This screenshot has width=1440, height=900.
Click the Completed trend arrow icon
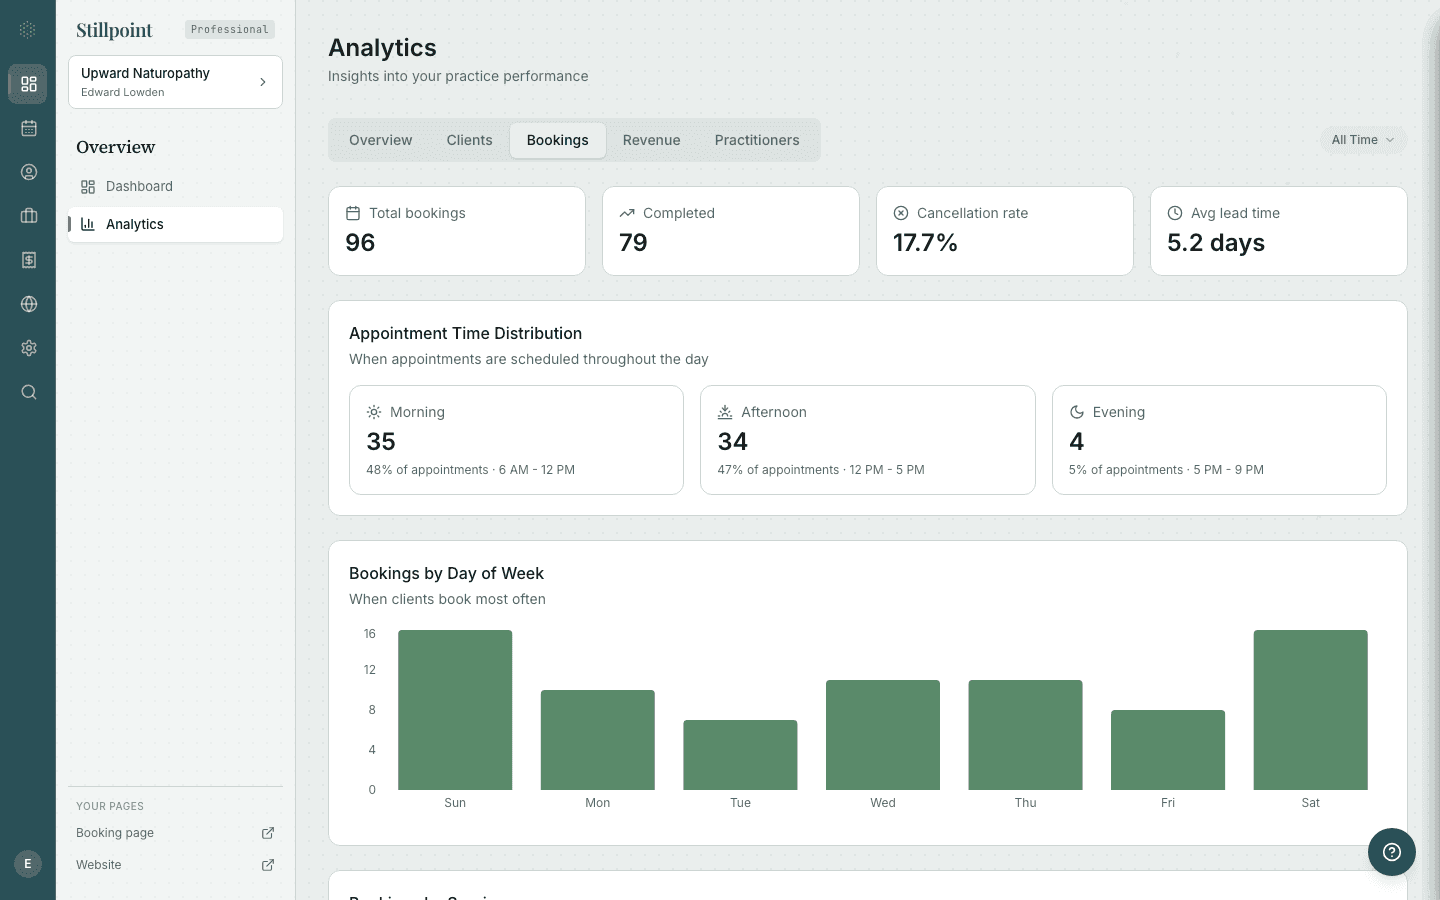tap(627, 213)
